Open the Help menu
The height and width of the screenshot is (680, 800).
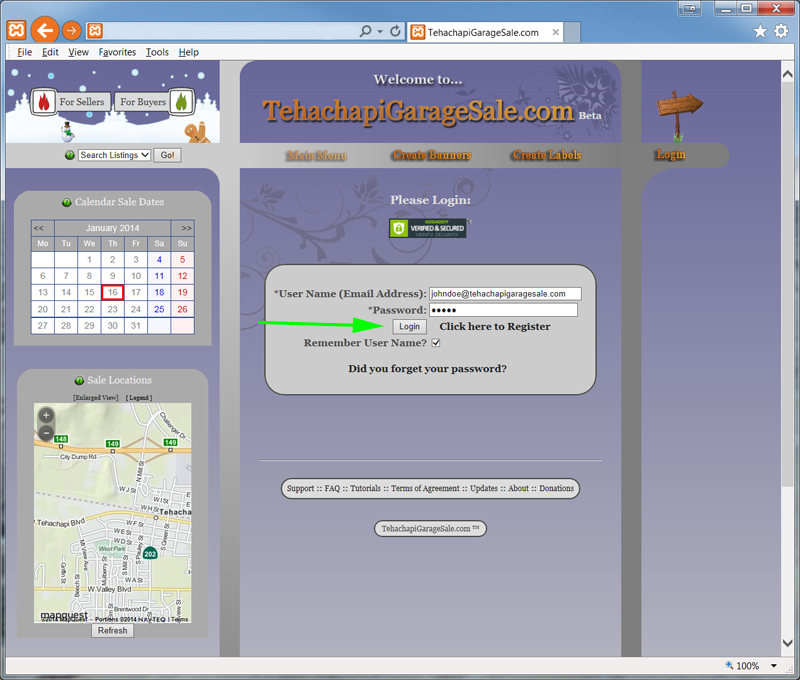pyautogui.click(x=189, y=52)
